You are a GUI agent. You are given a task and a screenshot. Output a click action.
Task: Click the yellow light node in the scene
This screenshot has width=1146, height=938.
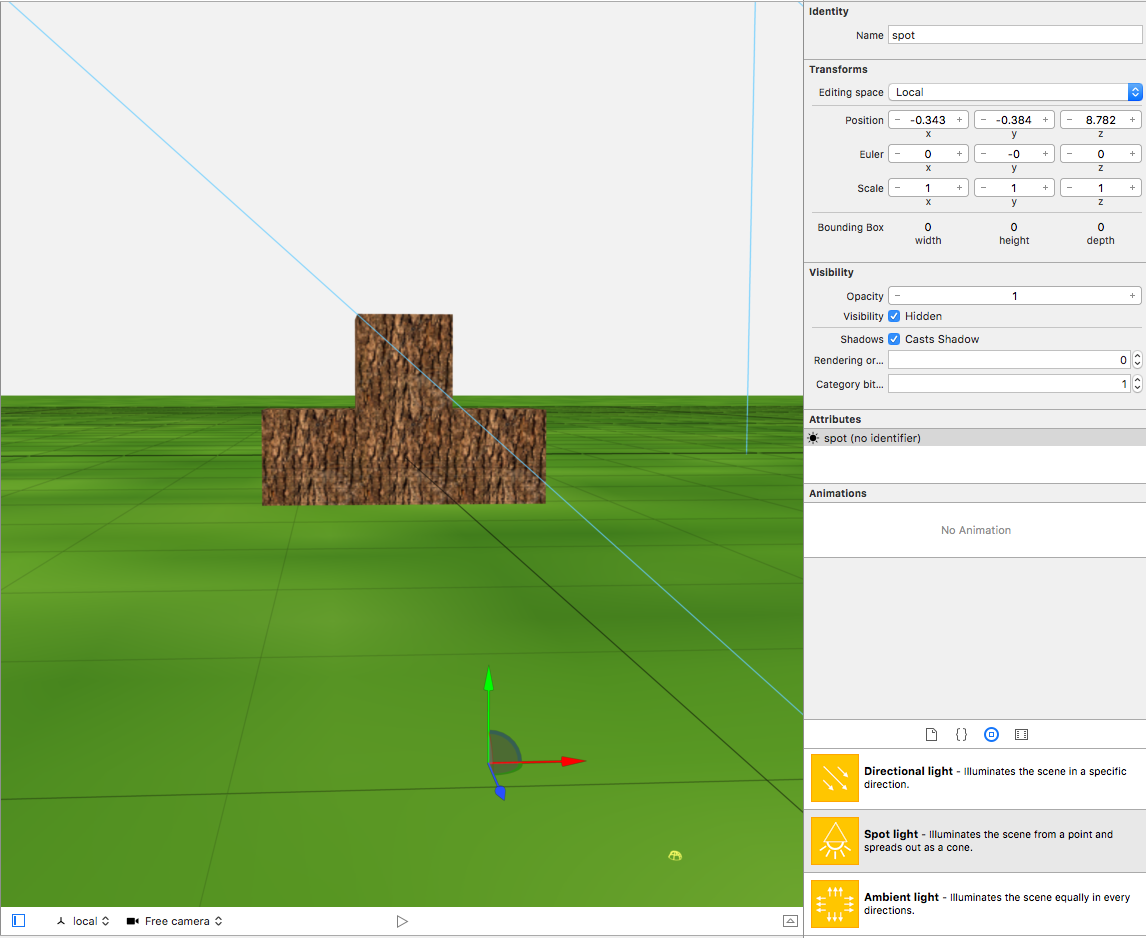(675, 855)
